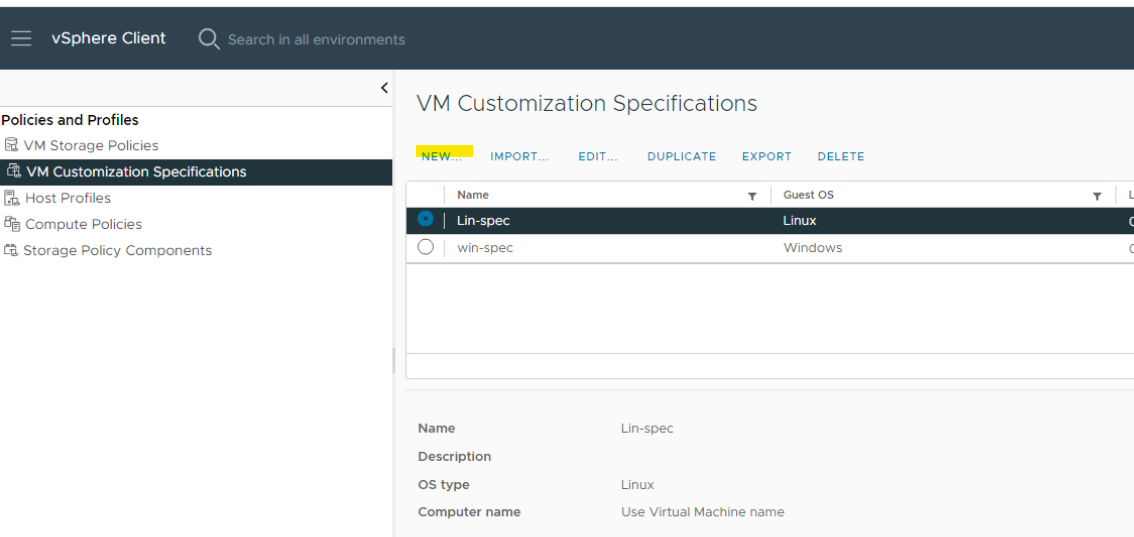This screenshot has height=537, width=1134.
Task: Click the OS type Linux value
Action: pos(637,484)
